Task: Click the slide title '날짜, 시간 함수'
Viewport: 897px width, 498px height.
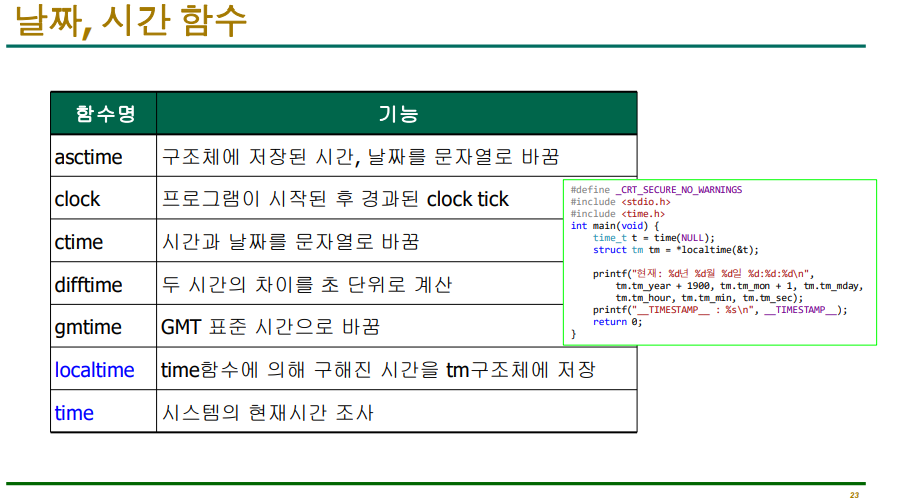Action: point(131,21)
